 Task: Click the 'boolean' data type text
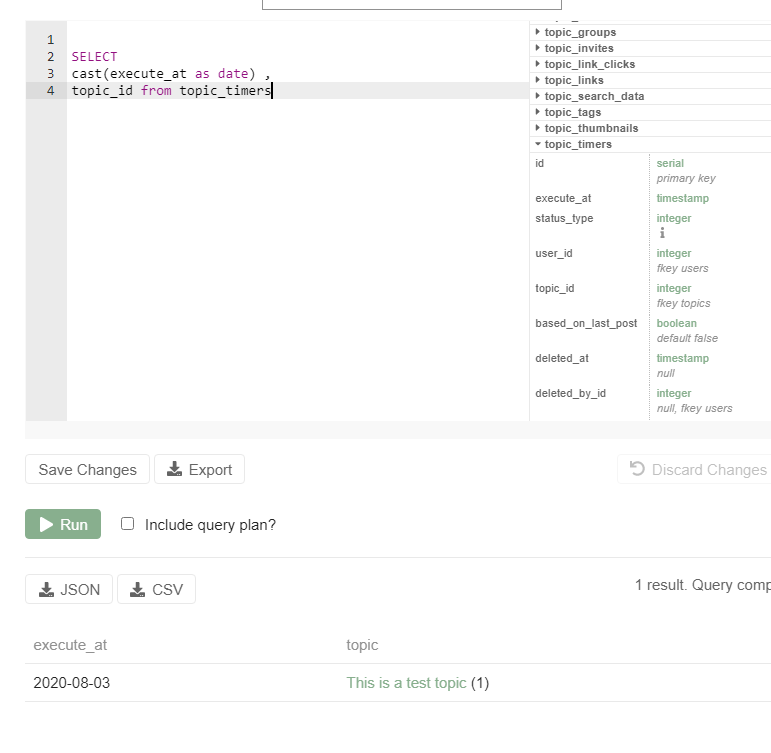676,323
